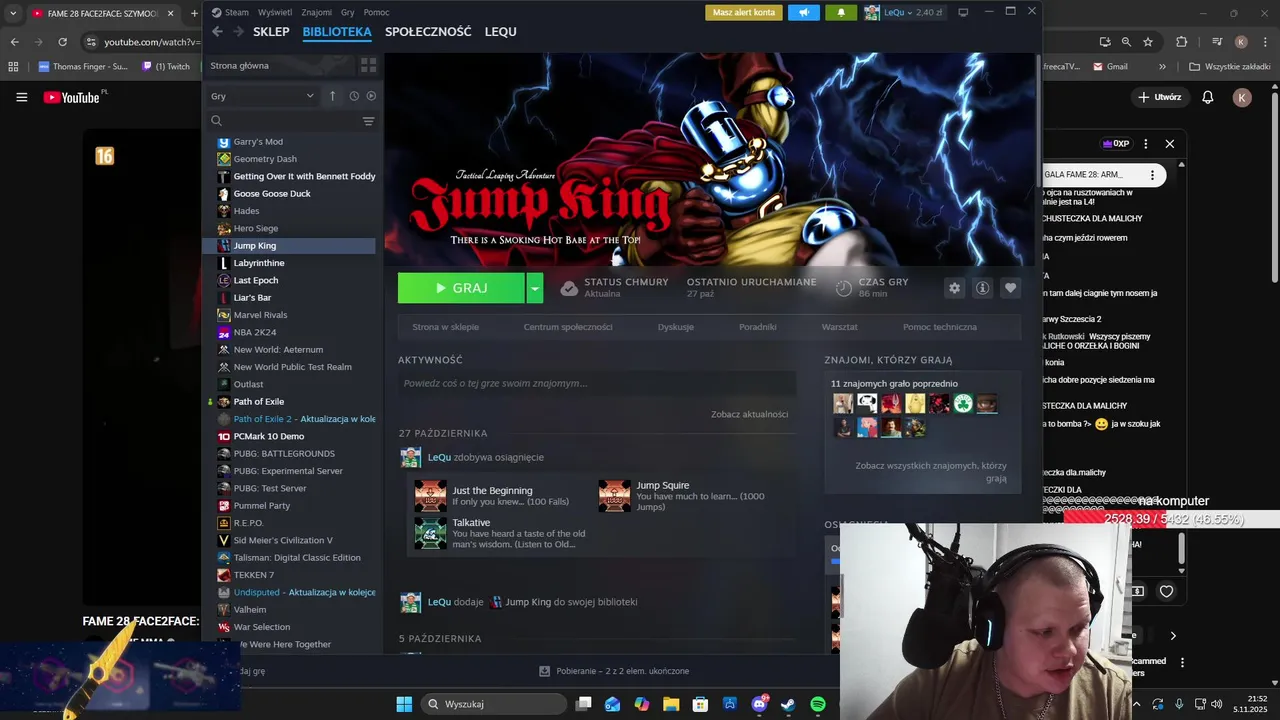Open Warsztat link
This screenshot has height=720, width=1280.
[x=840, y=327]
